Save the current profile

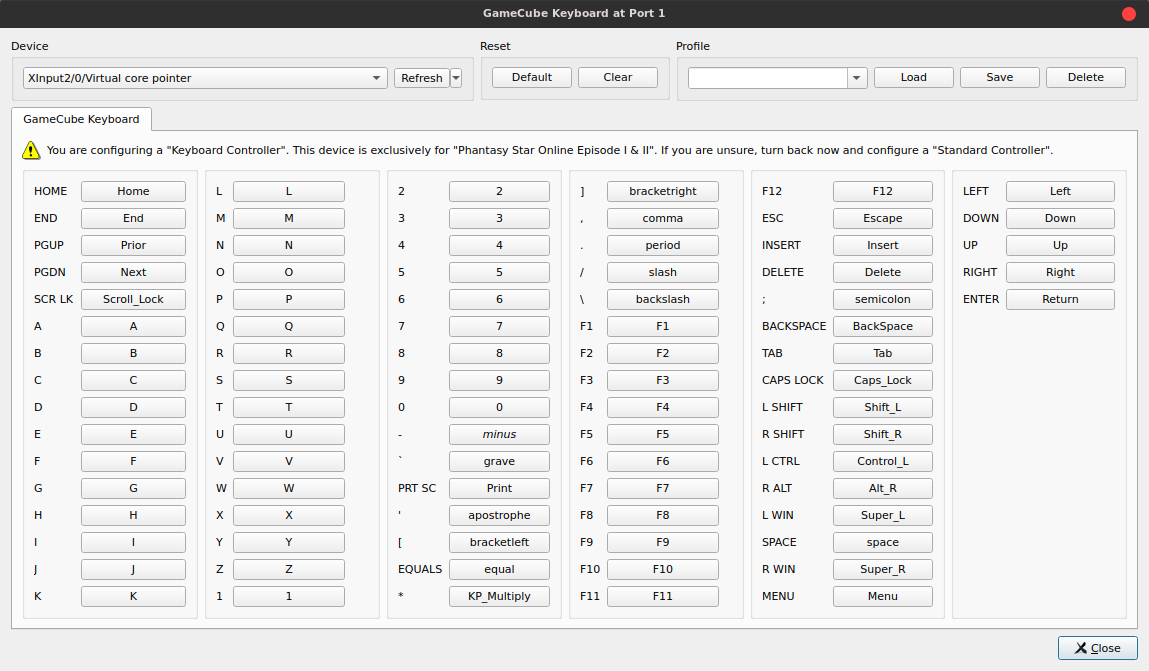[x=1000, y=77]
